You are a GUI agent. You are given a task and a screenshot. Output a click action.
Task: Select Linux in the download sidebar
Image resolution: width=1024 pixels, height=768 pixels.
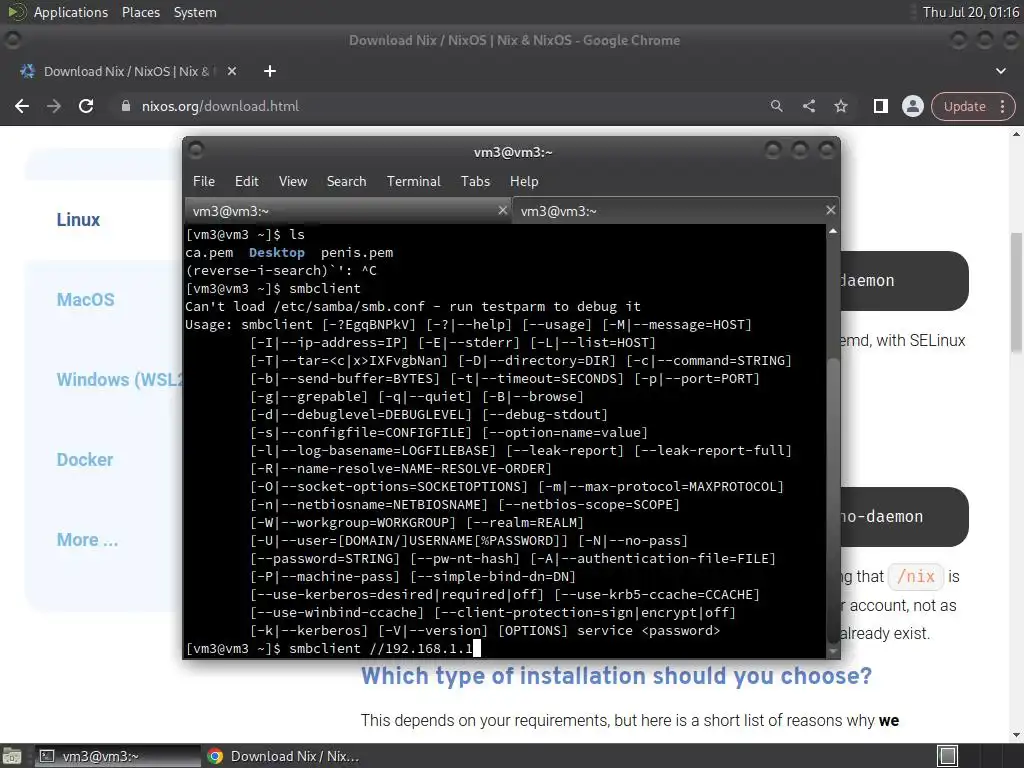(78, 220)
